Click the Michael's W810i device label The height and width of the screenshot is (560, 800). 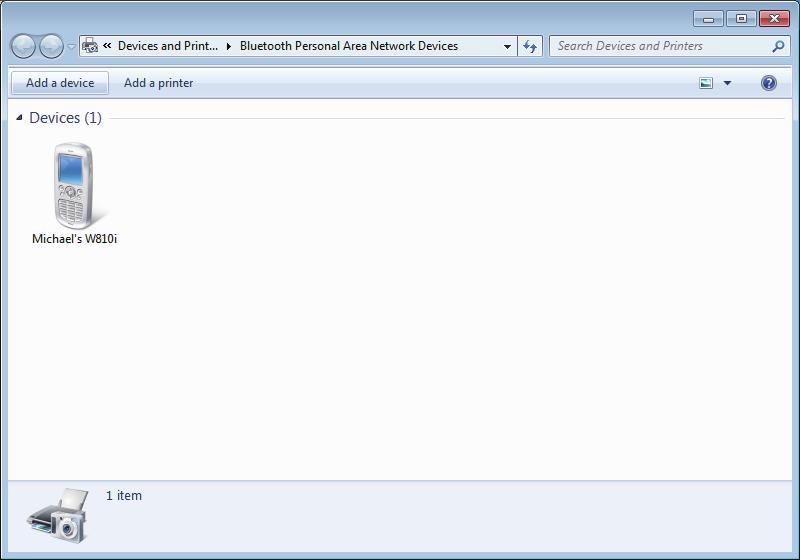[74, 239]
